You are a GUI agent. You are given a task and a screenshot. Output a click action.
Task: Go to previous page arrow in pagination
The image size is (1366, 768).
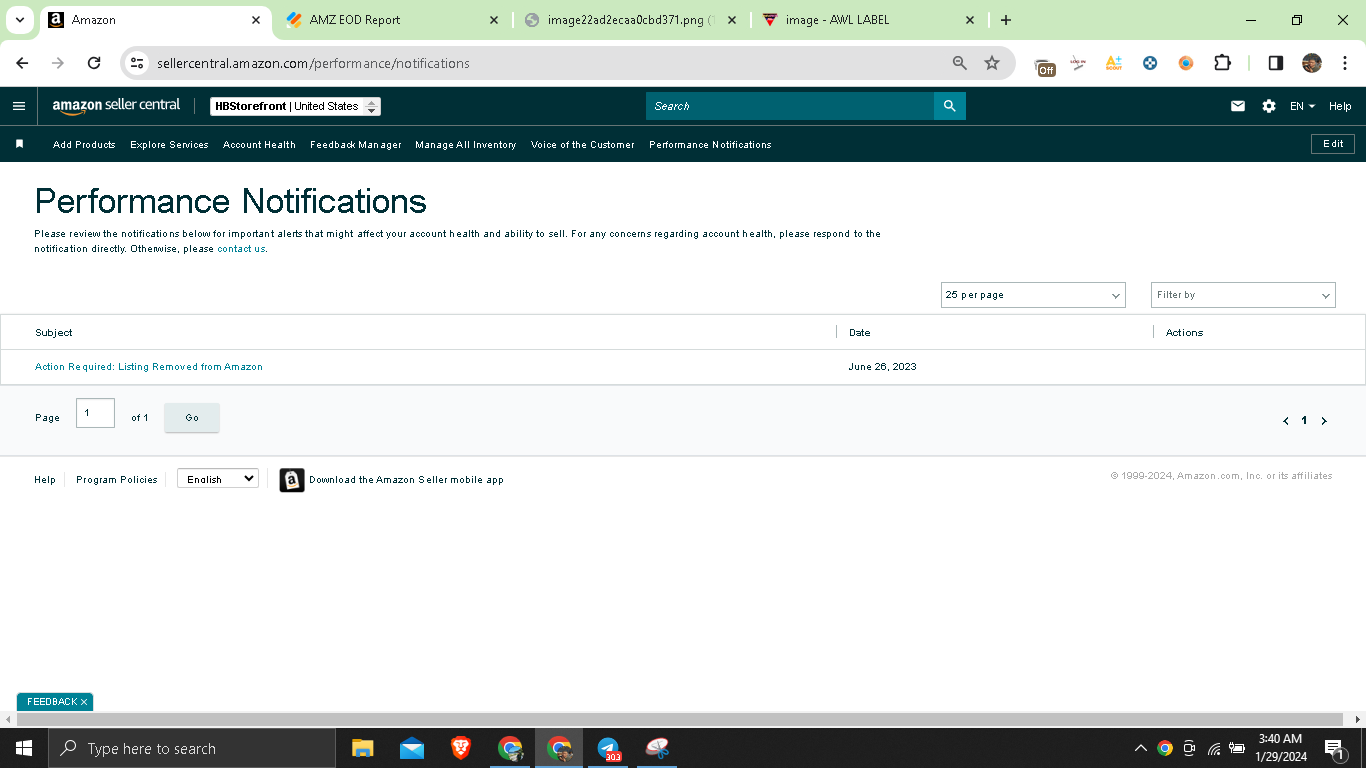(x=1286, y=421)
